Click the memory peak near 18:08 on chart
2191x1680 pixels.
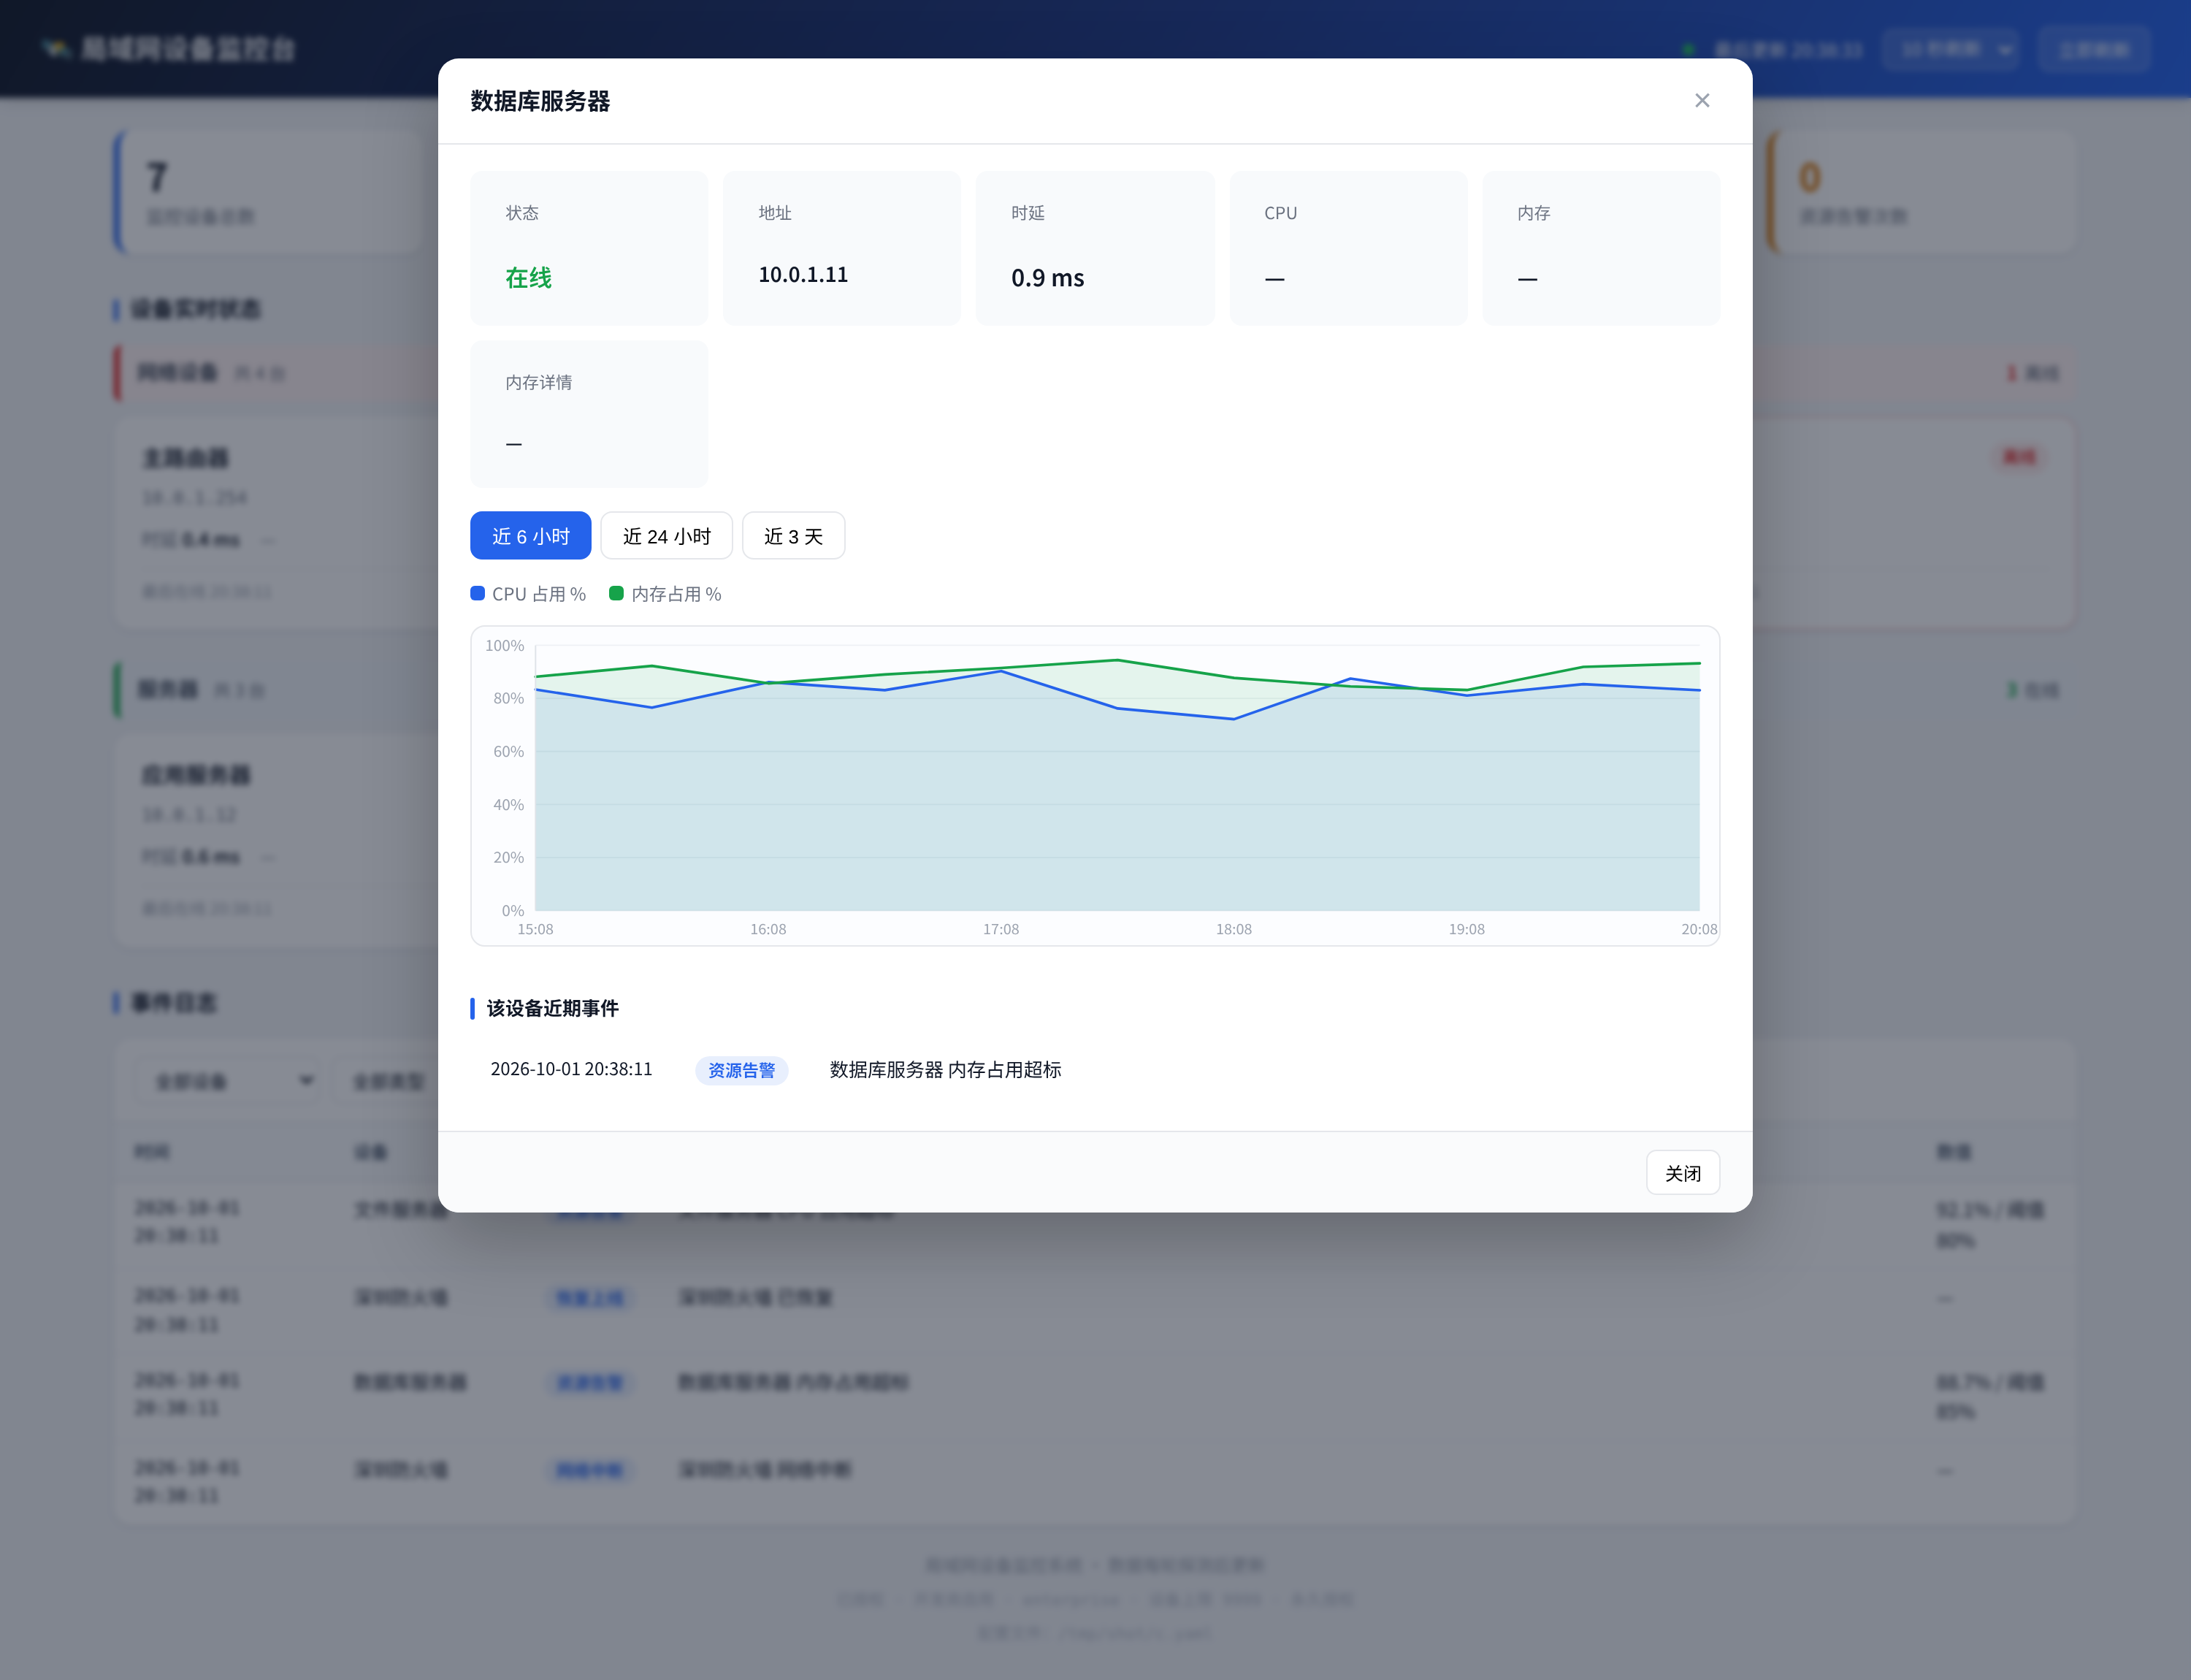pos(1117,660)
